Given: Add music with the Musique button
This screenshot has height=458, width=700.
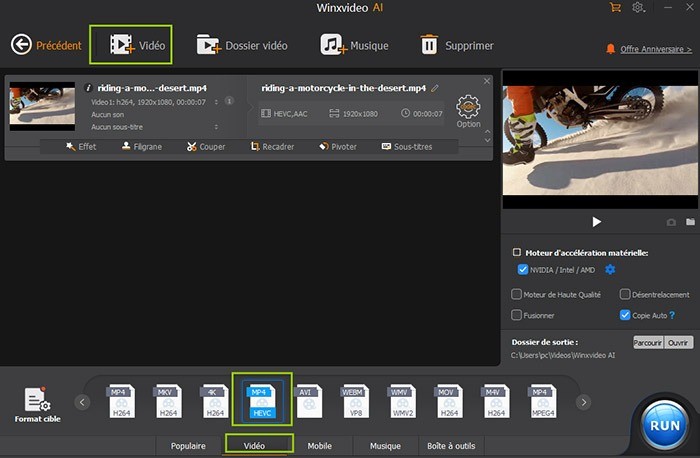Looking at the screenshot, I should (354, 45).
